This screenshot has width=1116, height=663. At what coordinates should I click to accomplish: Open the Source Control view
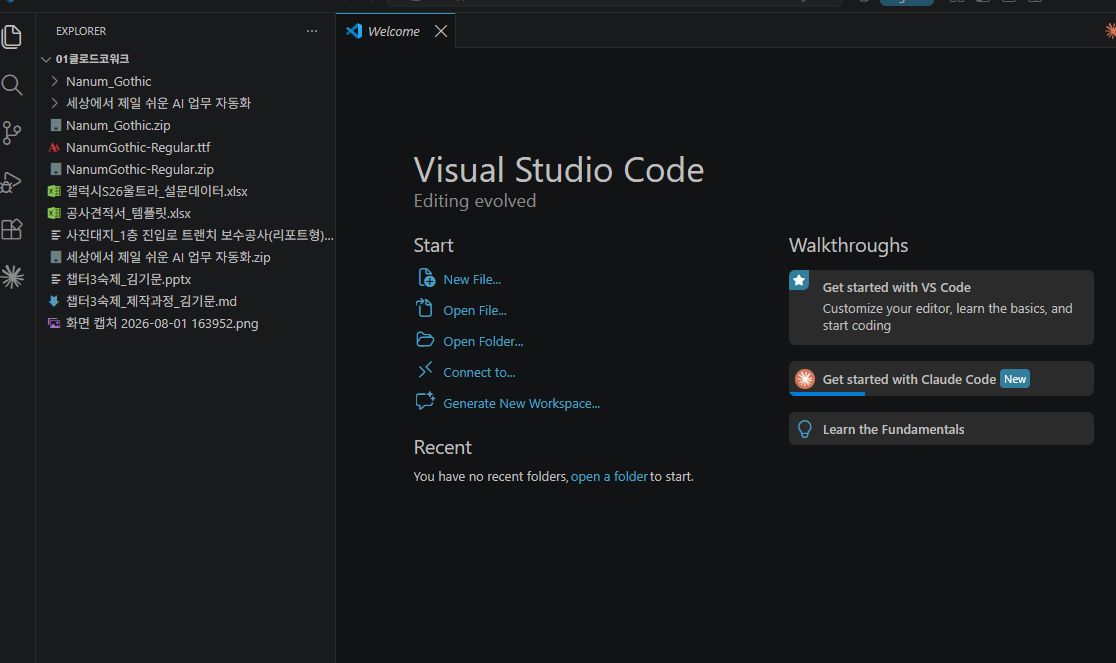12,133
